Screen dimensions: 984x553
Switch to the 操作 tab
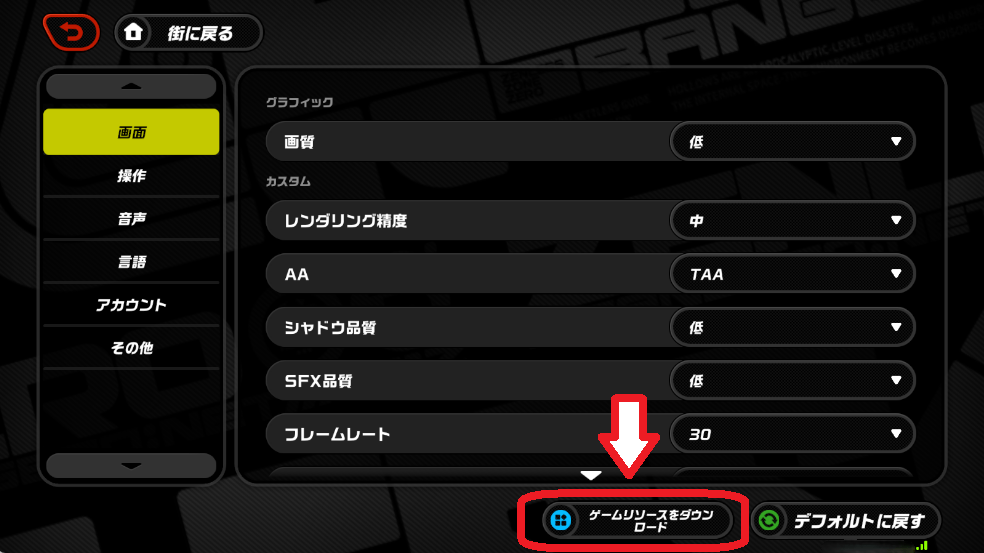(131, 176)
